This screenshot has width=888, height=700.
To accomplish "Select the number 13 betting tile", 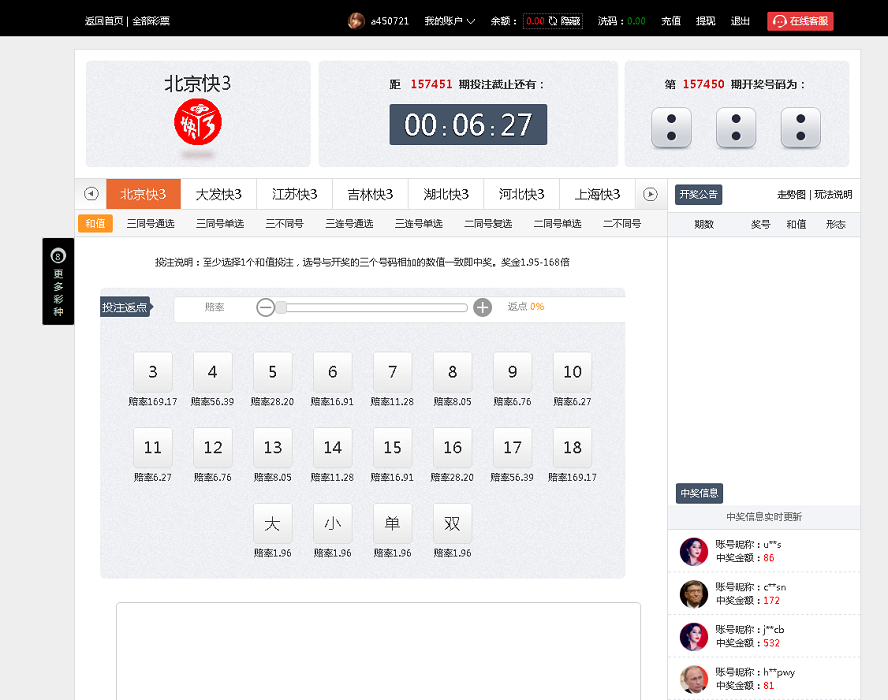I will (272, 447).
